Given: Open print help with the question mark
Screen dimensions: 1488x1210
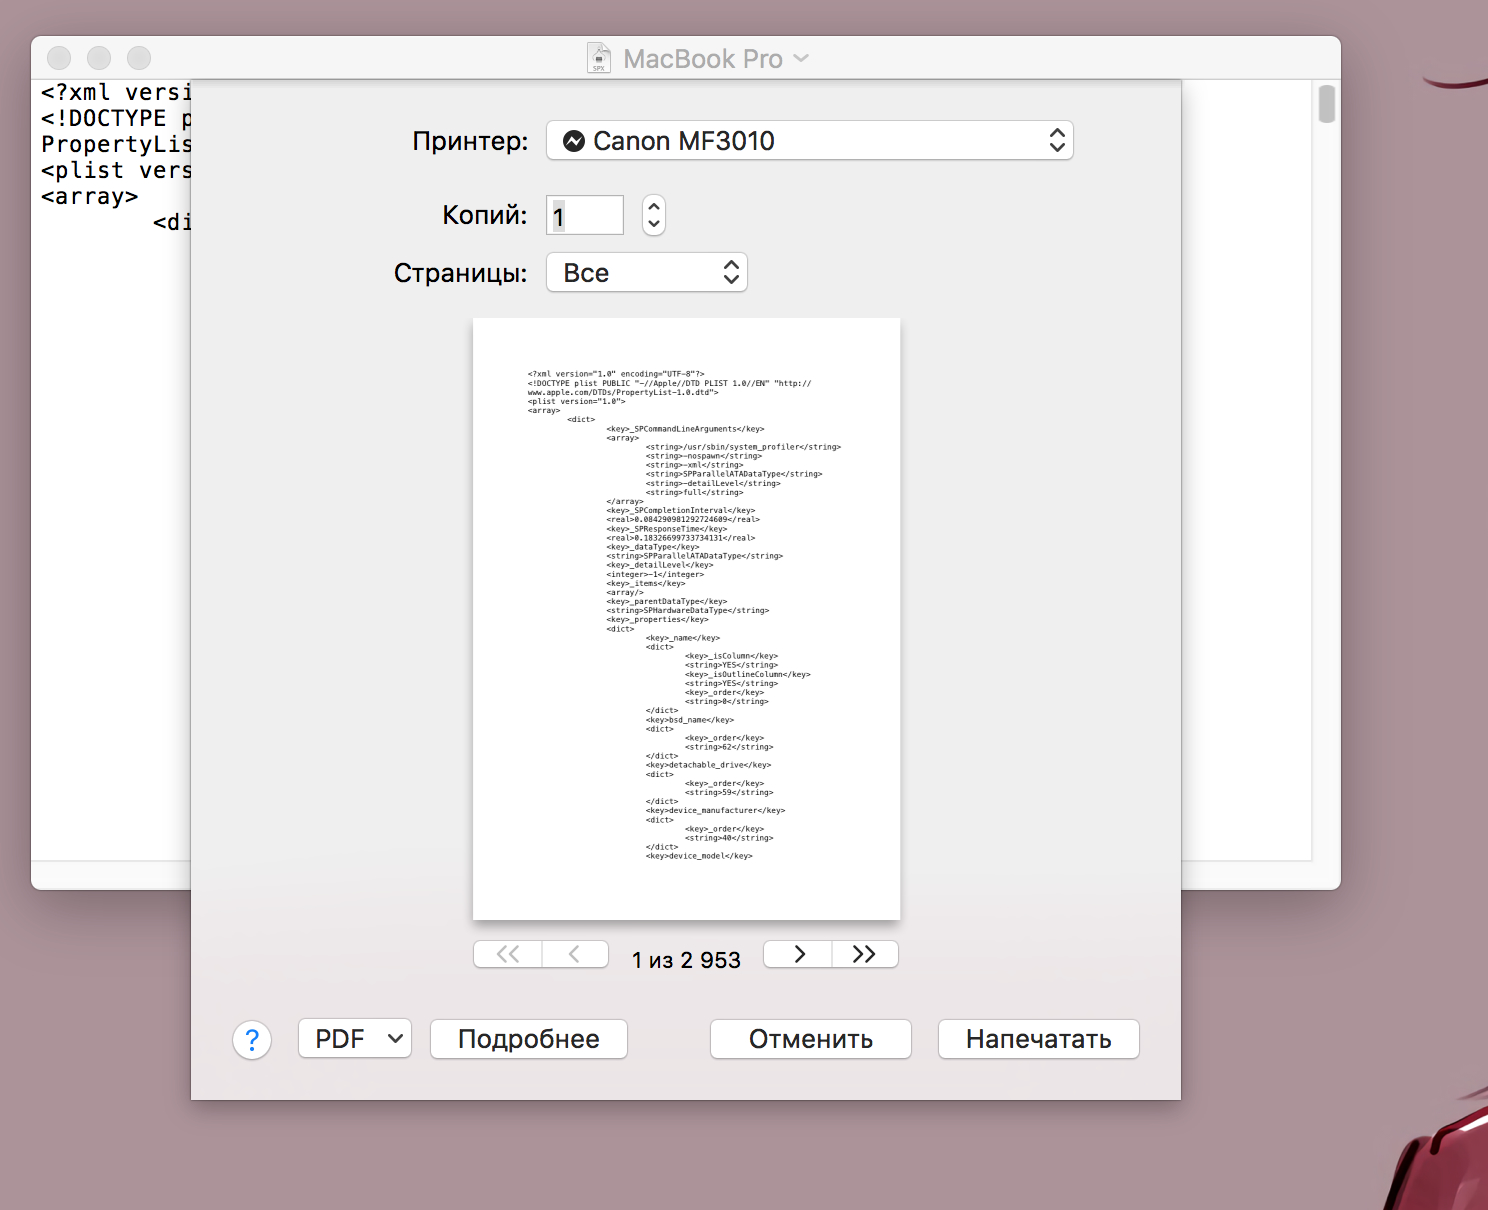Looking at the screenshot, I should pos(252,1040).
